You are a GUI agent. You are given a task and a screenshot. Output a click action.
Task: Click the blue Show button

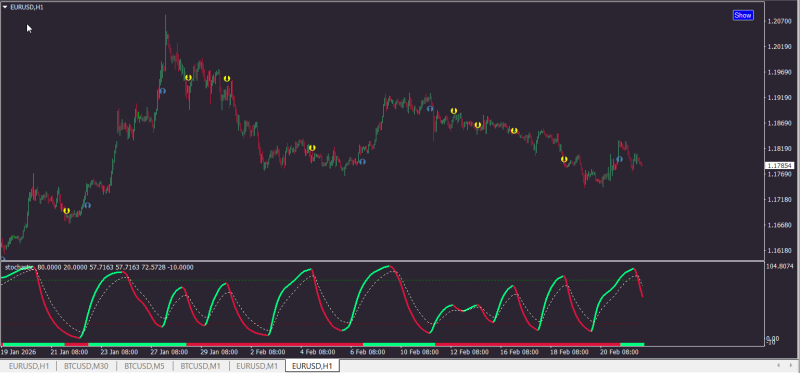[x=742, y=15]
